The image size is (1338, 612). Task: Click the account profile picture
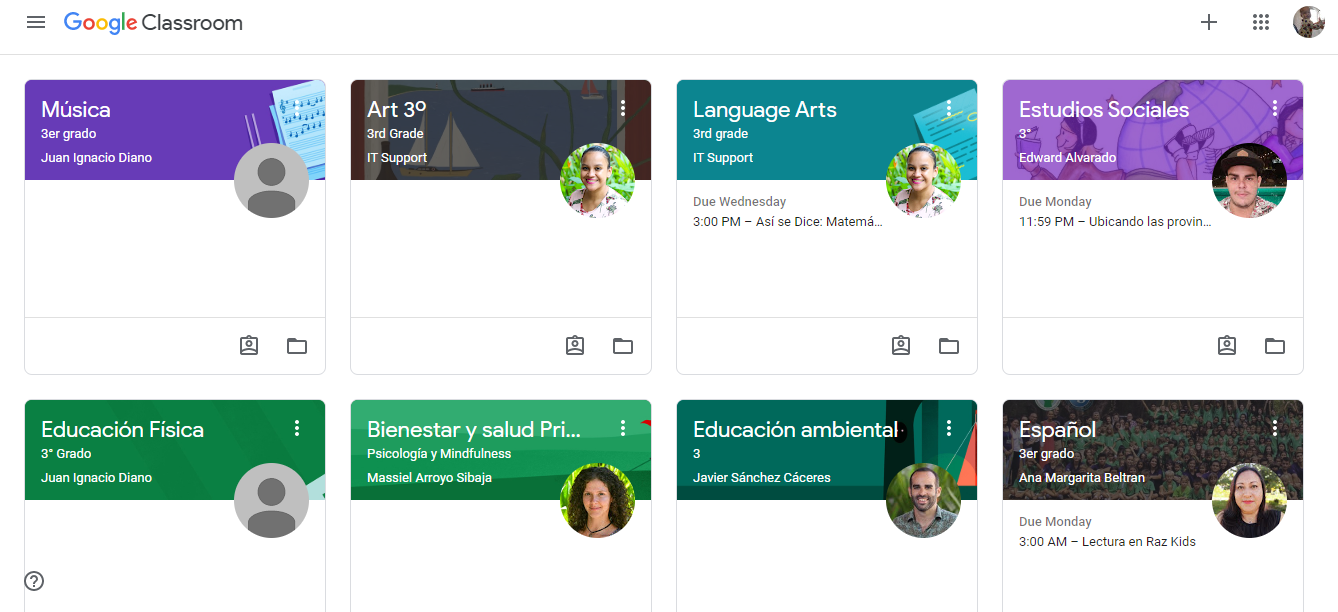[x=1308, y=22]
